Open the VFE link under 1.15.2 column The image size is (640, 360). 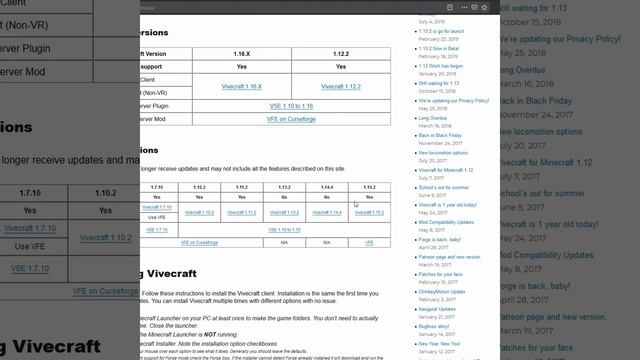(x=369, y=242)
